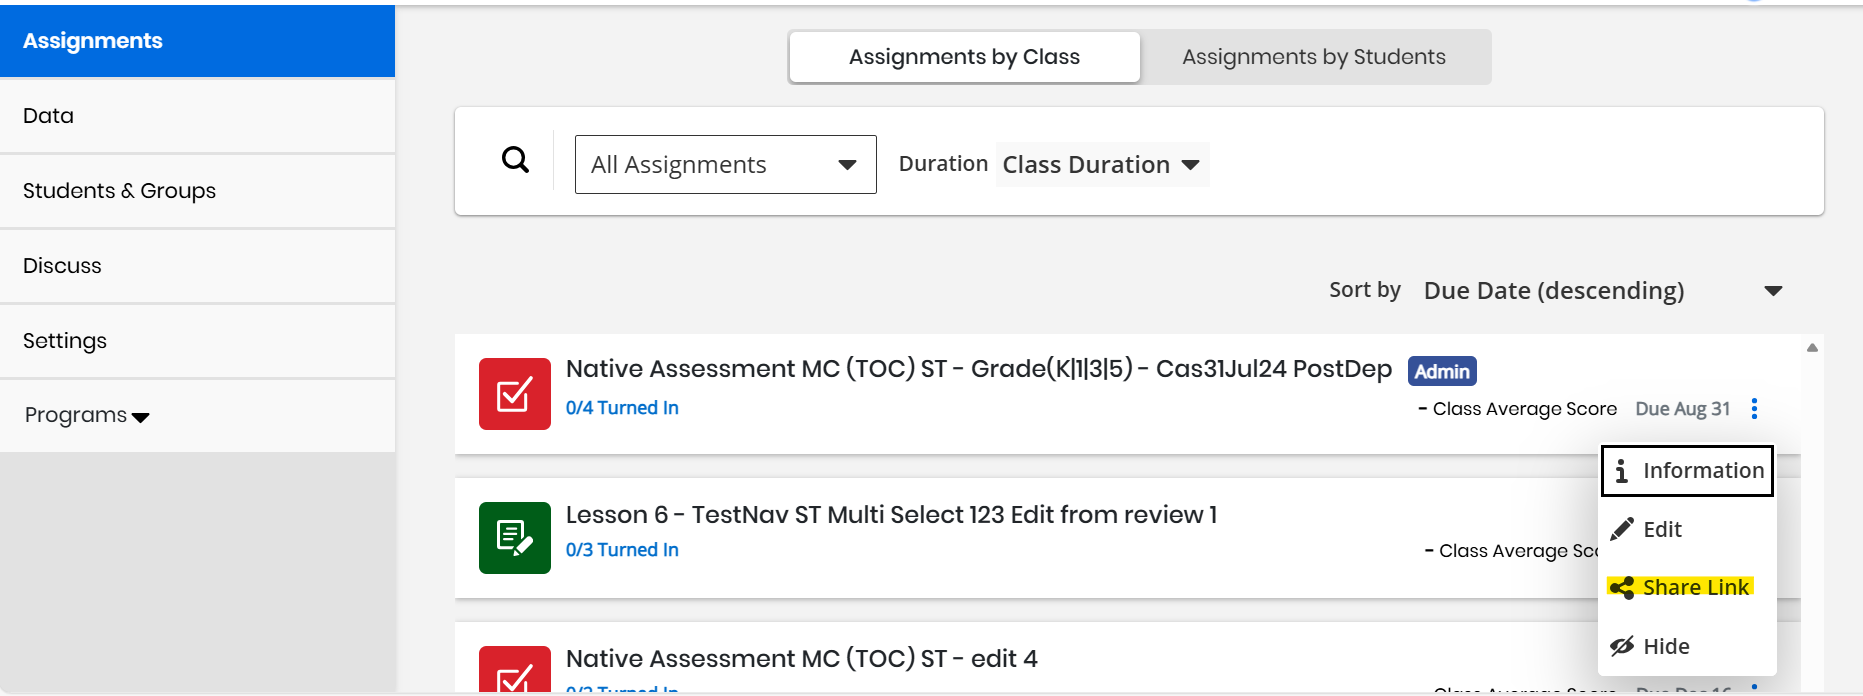Screen dimensions: 1863x696
Task: Click the 0/4 Turned In link
Action: coord(622,408)
